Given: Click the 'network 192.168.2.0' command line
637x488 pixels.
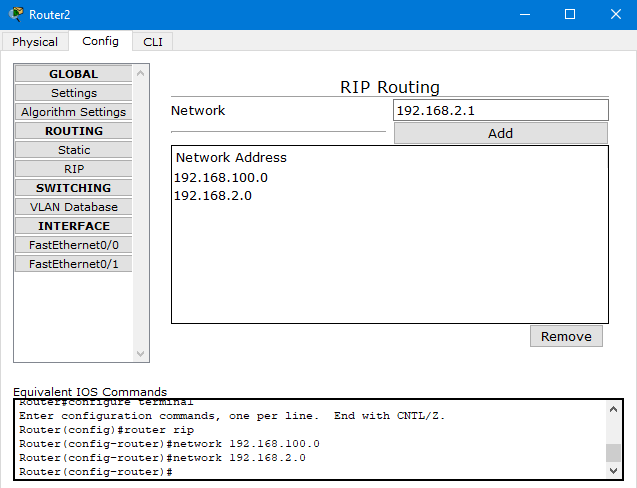Looking at the screenshot, I should (162, 458).
